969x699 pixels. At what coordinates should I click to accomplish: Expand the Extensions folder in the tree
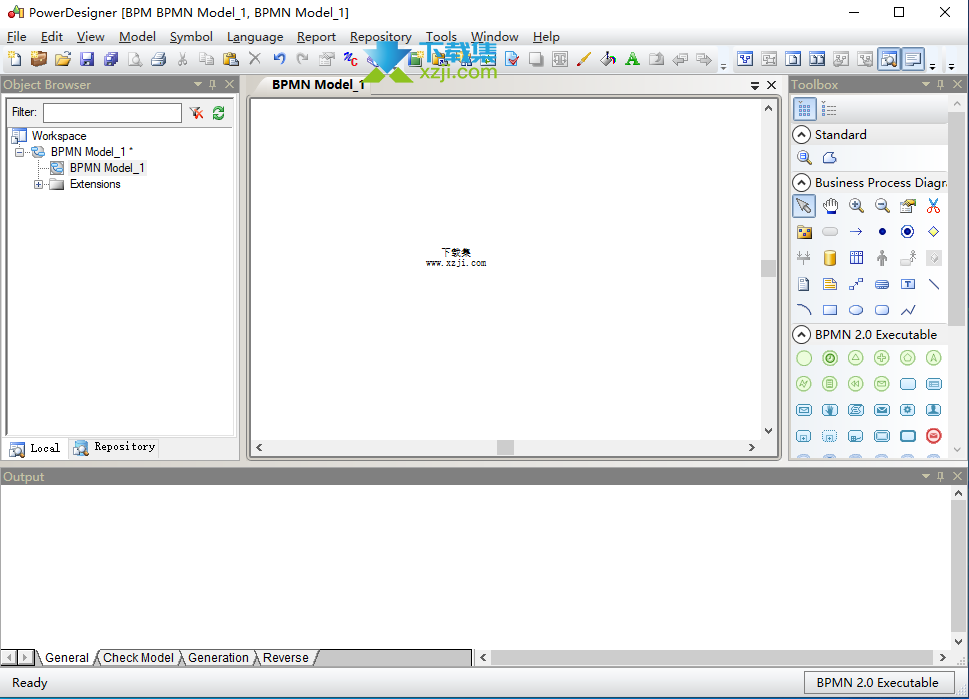click(38, 184)
